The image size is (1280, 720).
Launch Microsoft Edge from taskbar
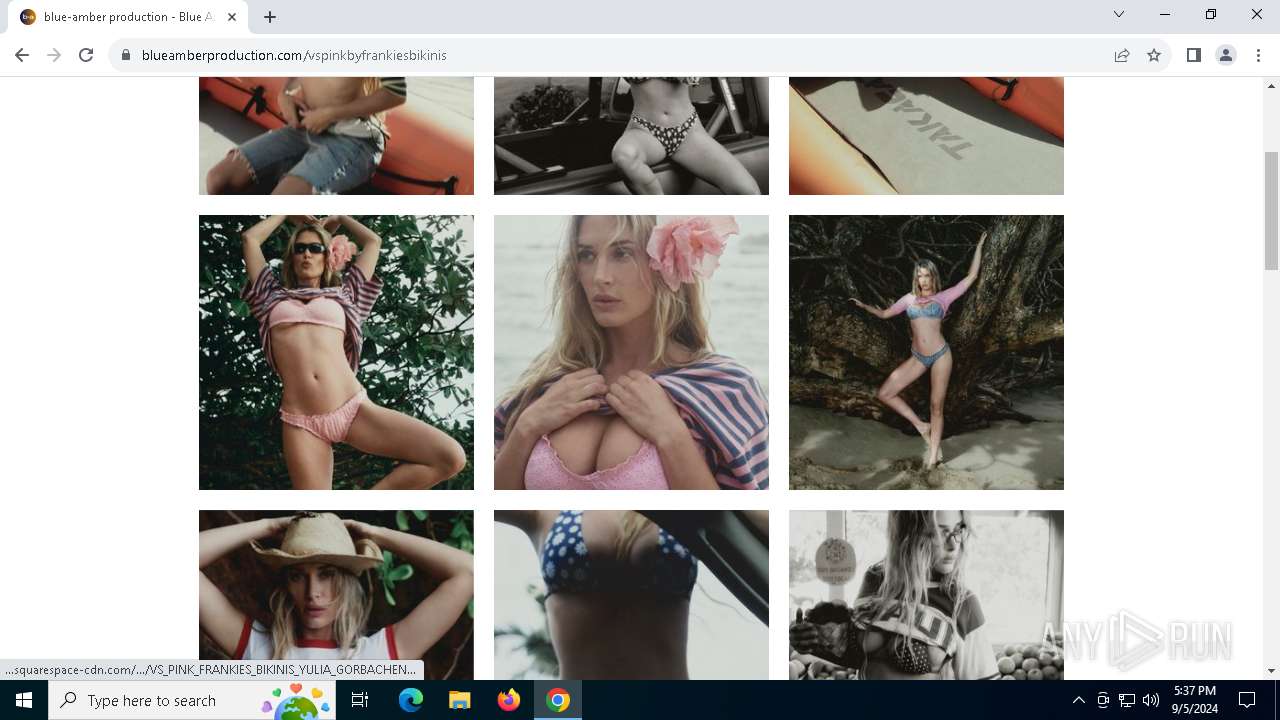pos(411,700)
